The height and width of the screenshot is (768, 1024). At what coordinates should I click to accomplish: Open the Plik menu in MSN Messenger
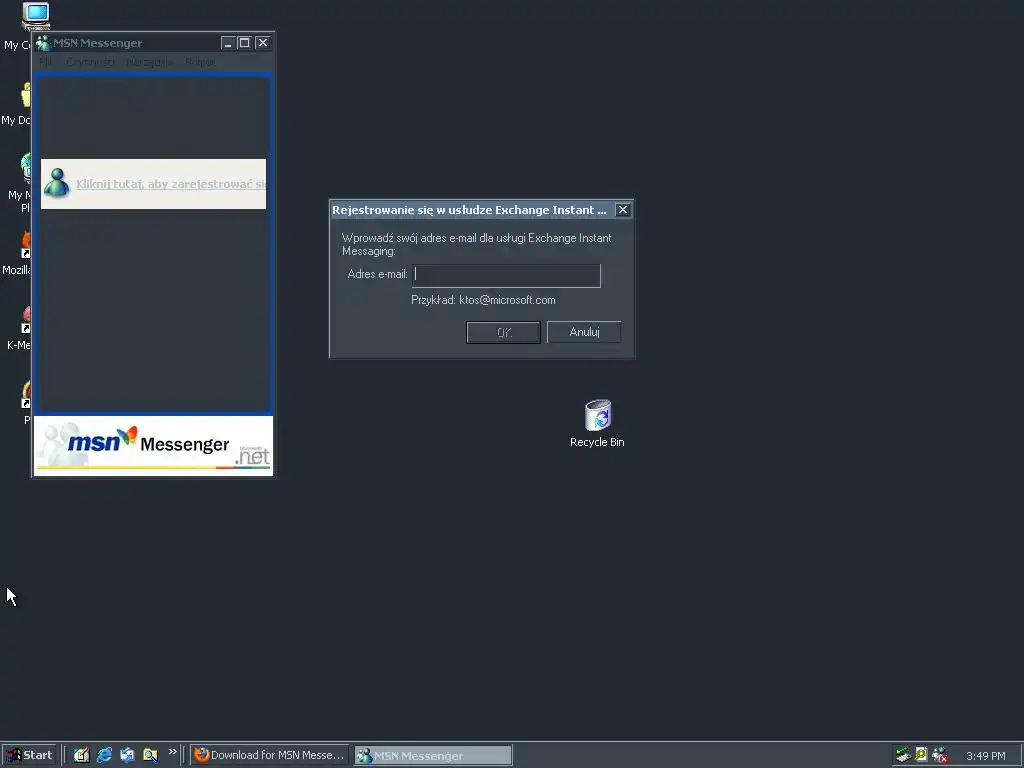[46, 62]
